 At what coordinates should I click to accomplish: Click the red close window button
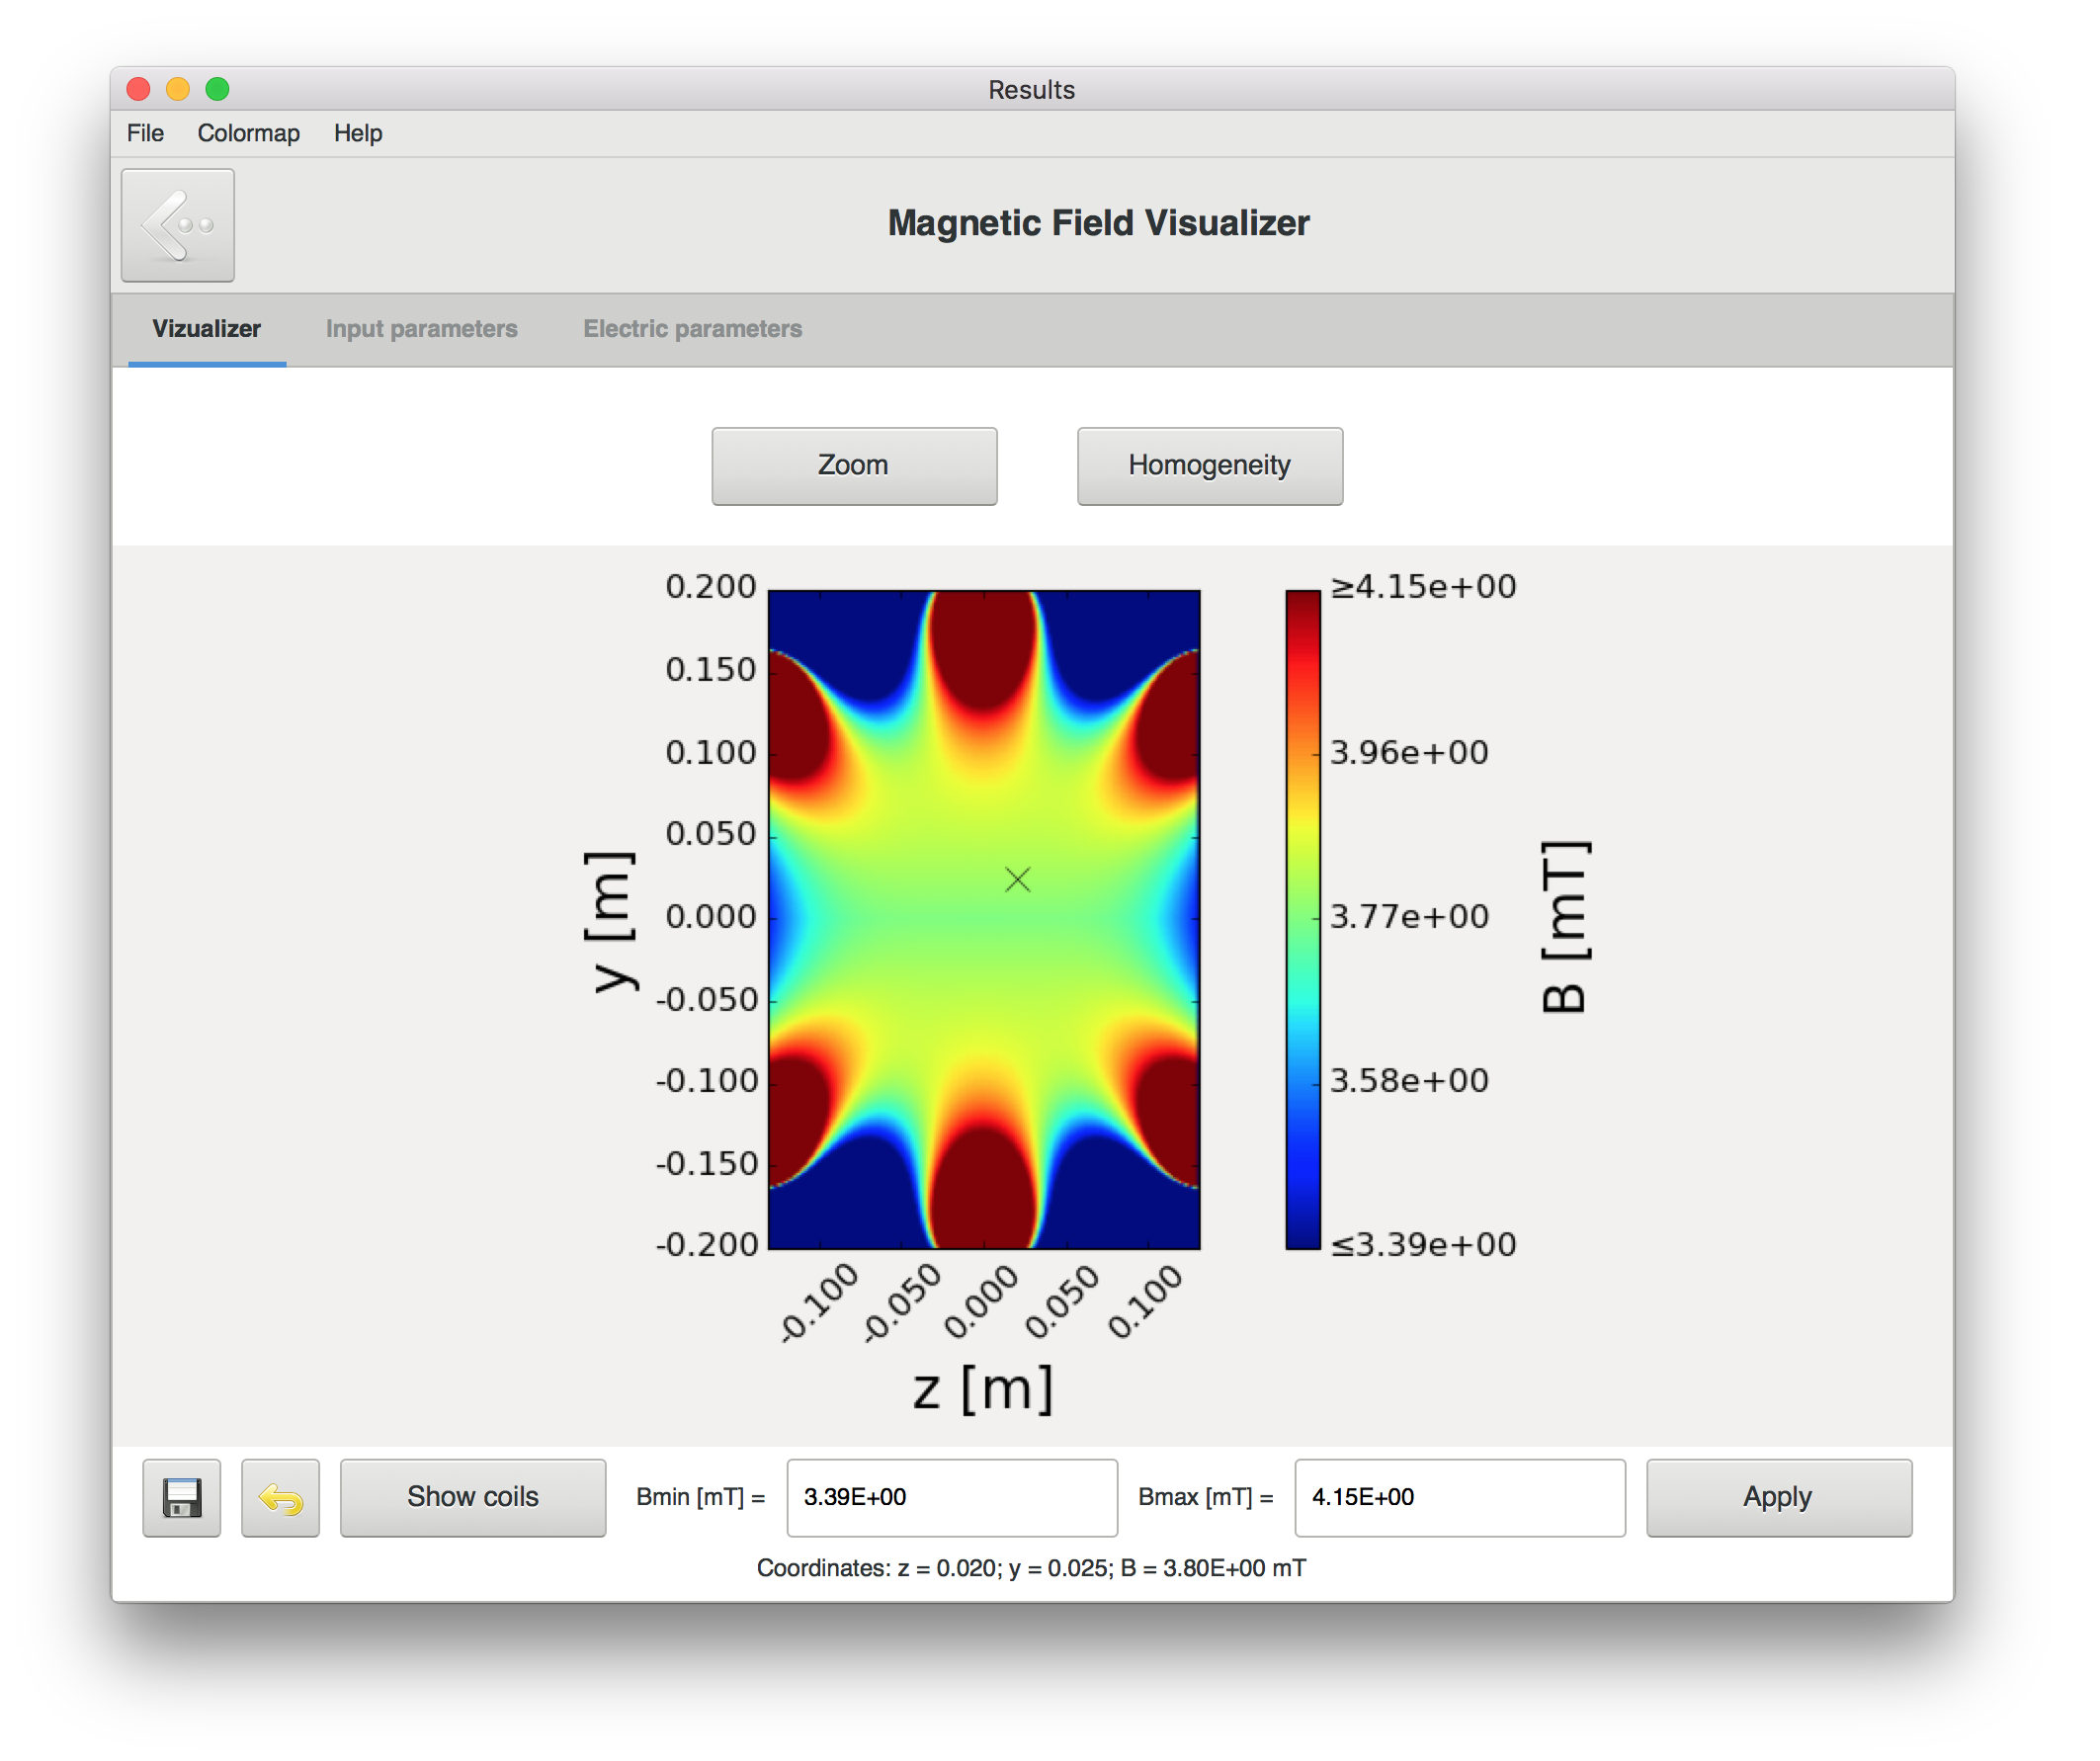(139, 89)
